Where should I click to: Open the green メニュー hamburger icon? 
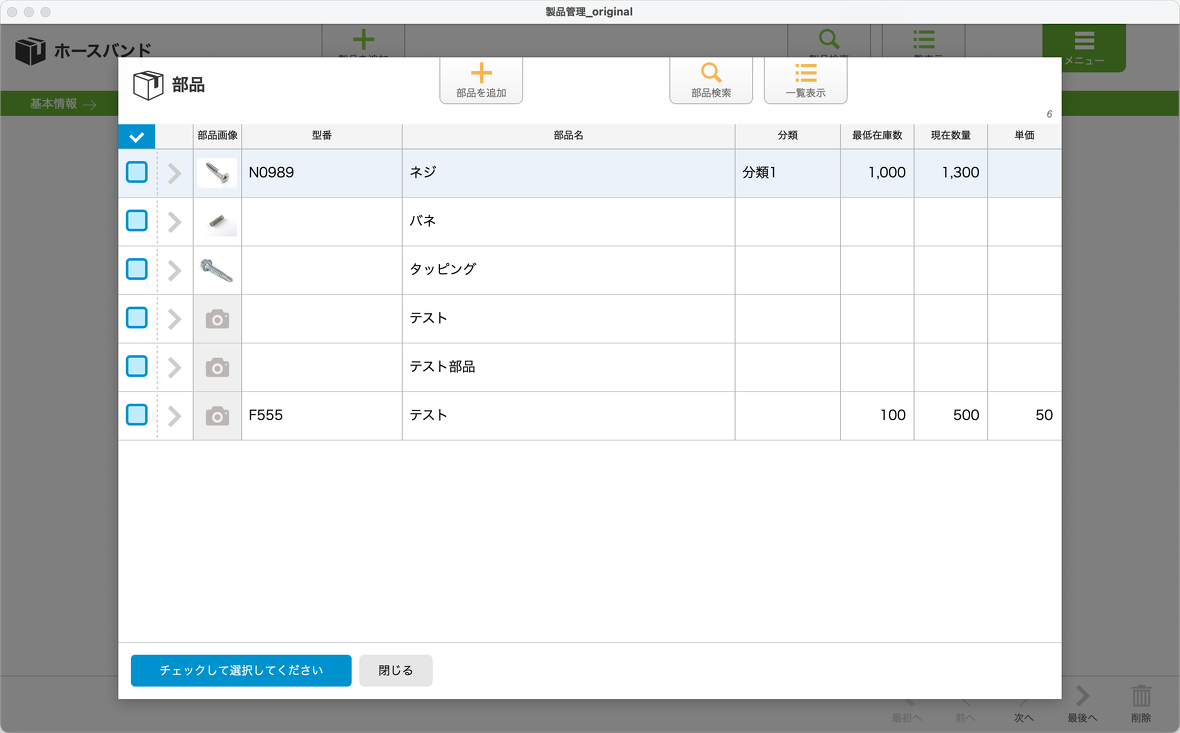click(x=1083, y=41)
